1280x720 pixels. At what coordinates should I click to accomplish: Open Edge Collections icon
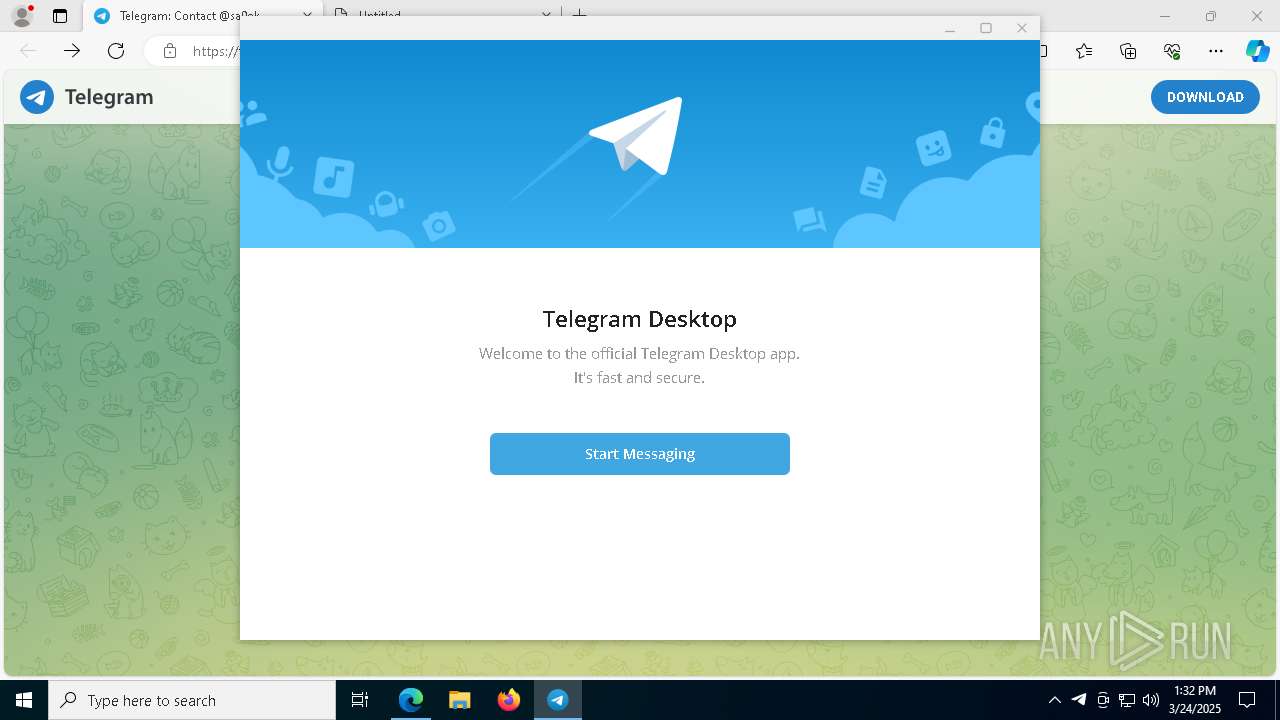click(x=1128, y=51)
